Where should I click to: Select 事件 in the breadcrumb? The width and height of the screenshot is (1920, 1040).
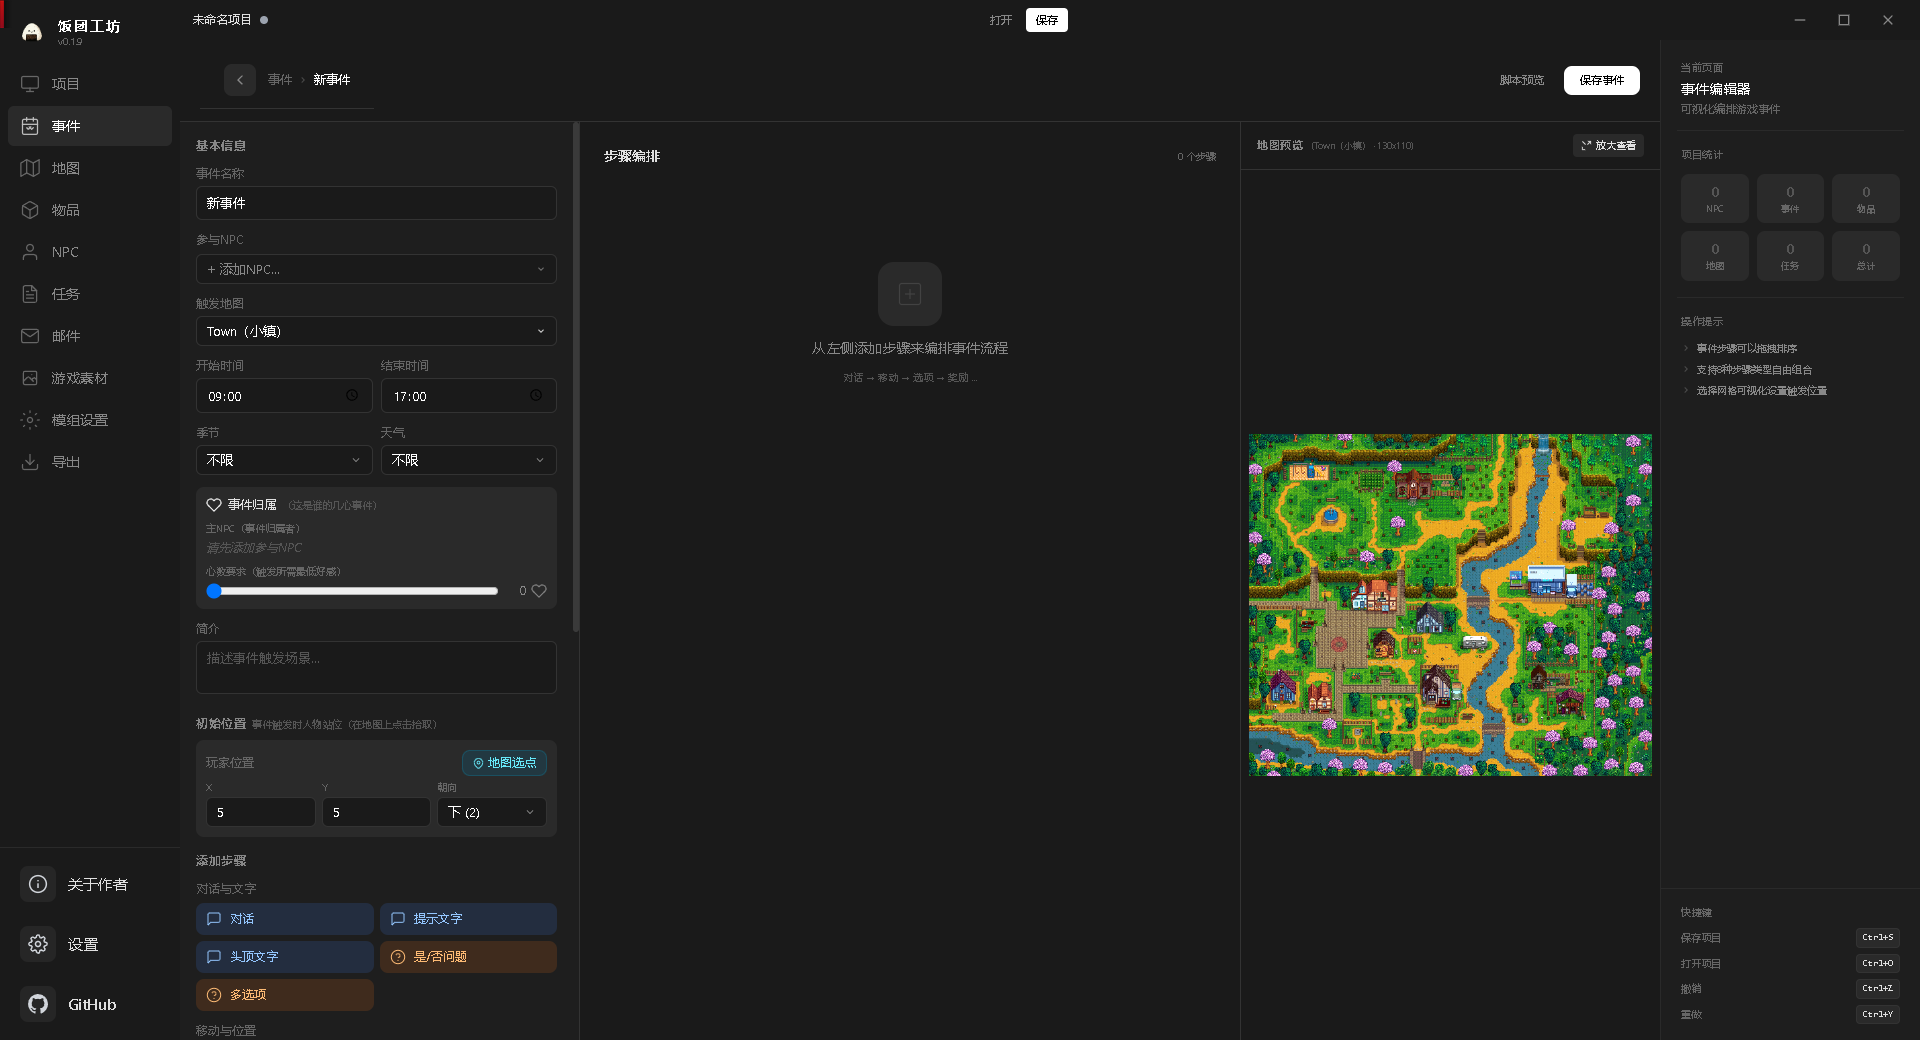click(280, 80)
